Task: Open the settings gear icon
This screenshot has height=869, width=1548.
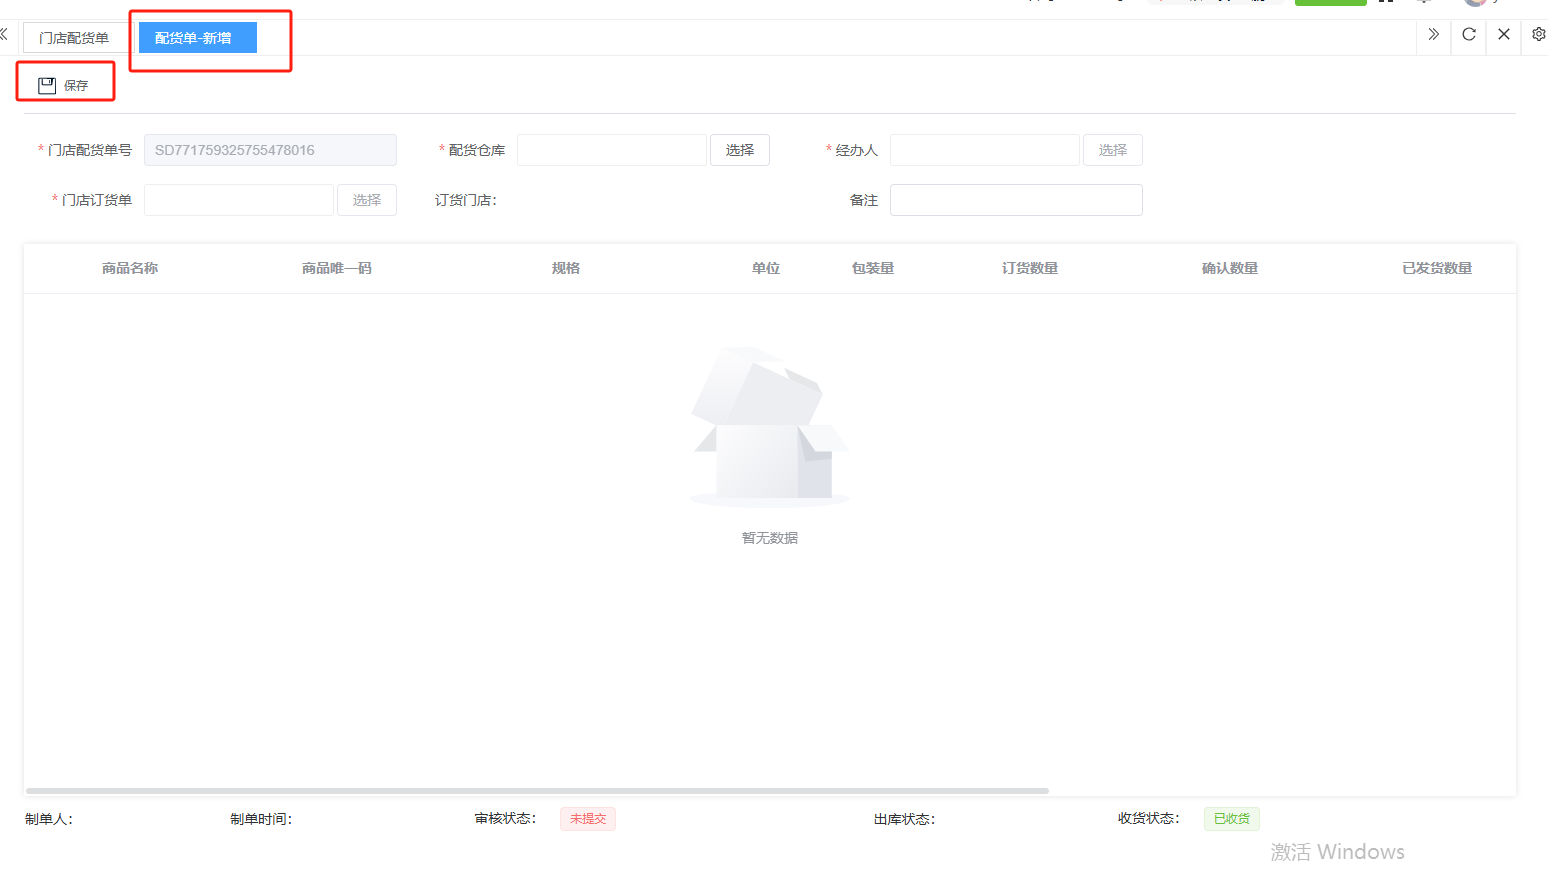Action: pyautogui.click(x=1538, y=35)
